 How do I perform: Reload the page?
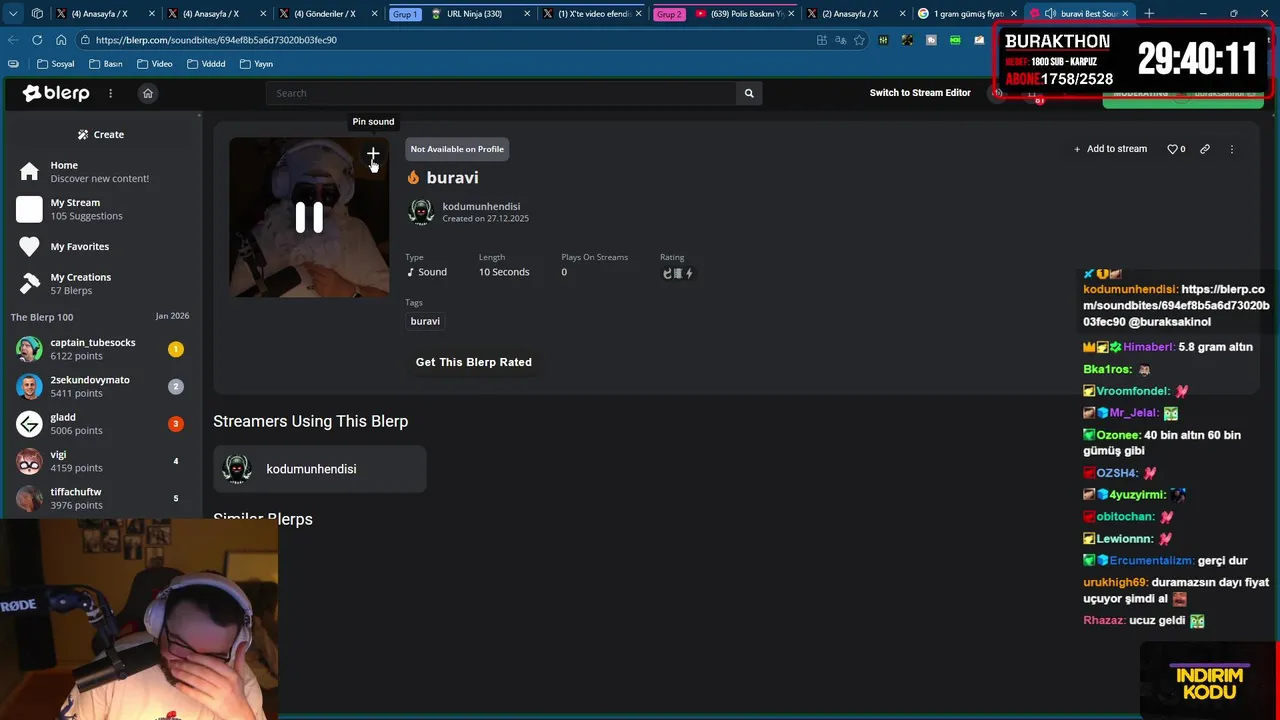(37, 40)
